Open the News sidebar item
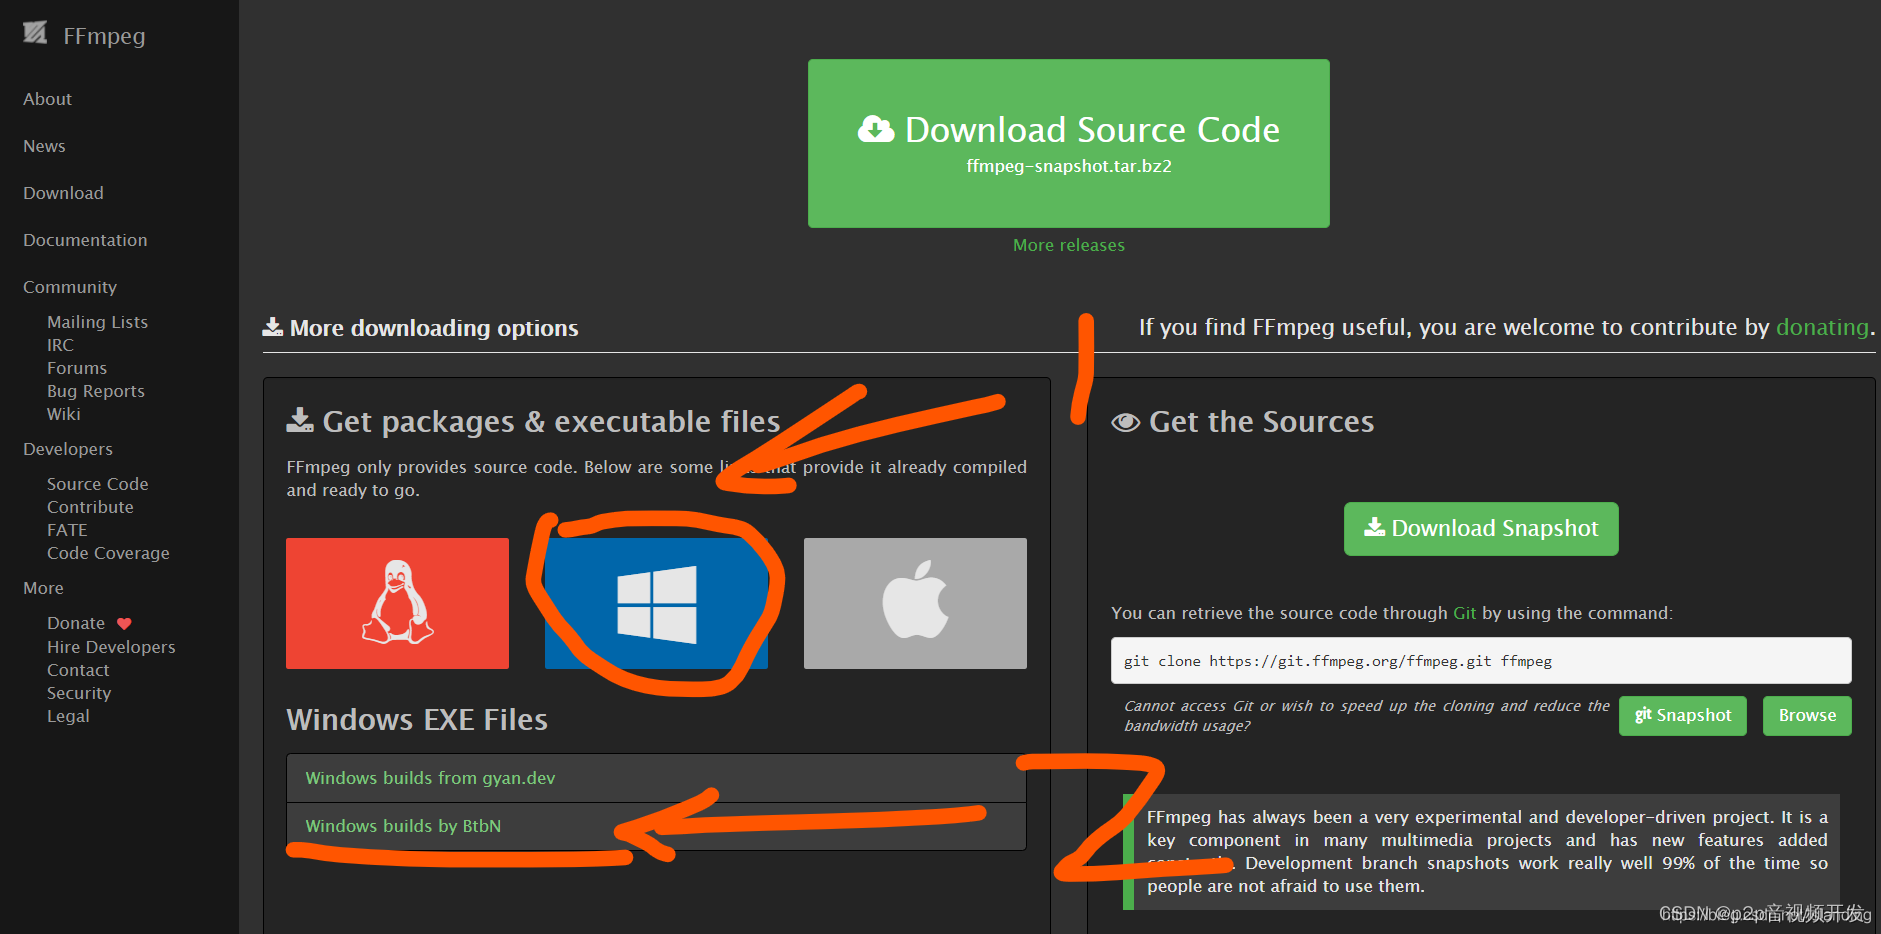 [44, 146]
